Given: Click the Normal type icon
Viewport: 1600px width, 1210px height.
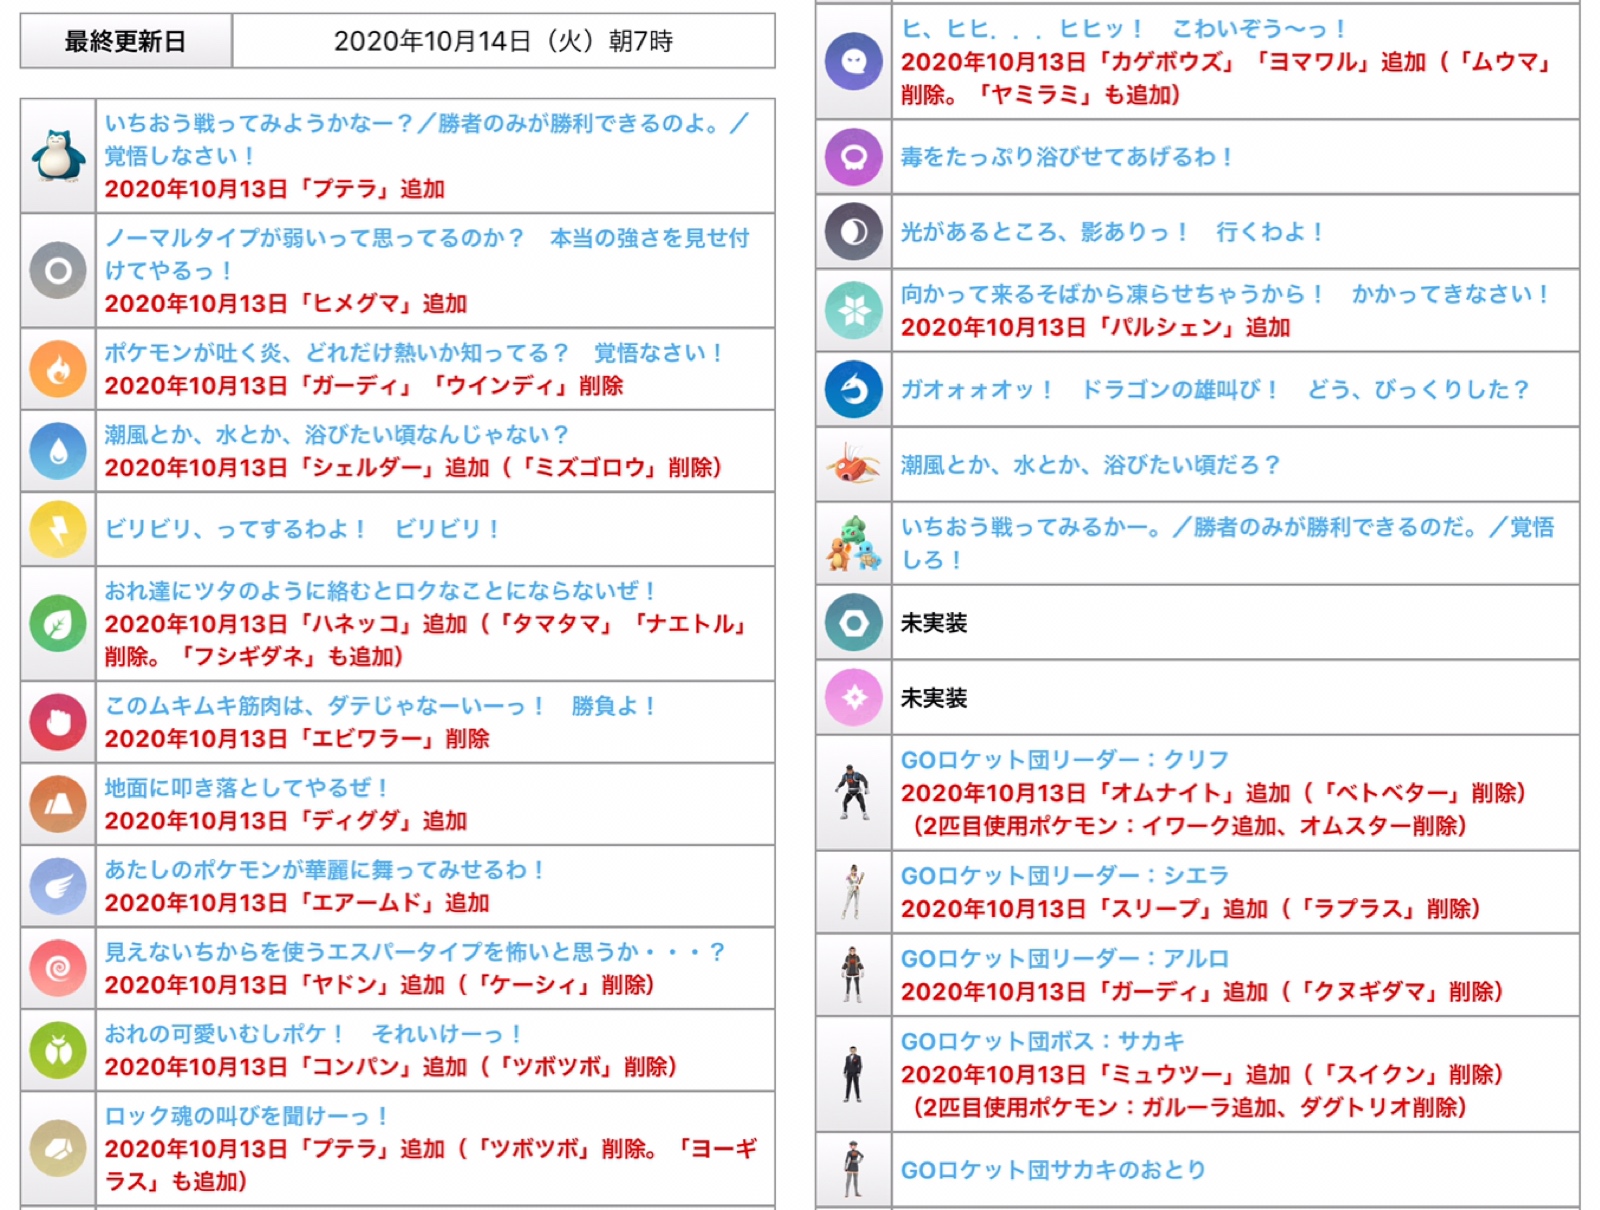Looking at the screenshot, I should click(x=58, y=270).
